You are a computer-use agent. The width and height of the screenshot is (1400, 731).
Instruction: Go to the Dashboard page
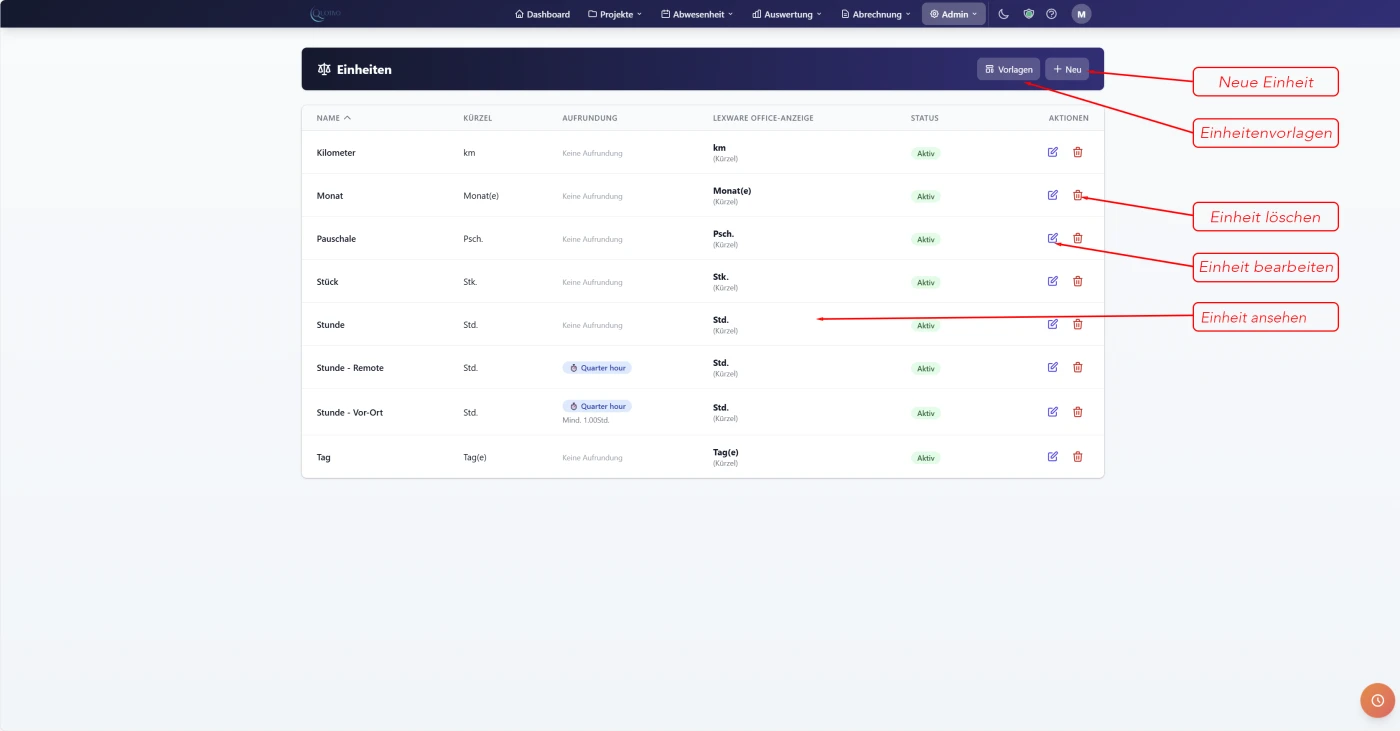542,14
